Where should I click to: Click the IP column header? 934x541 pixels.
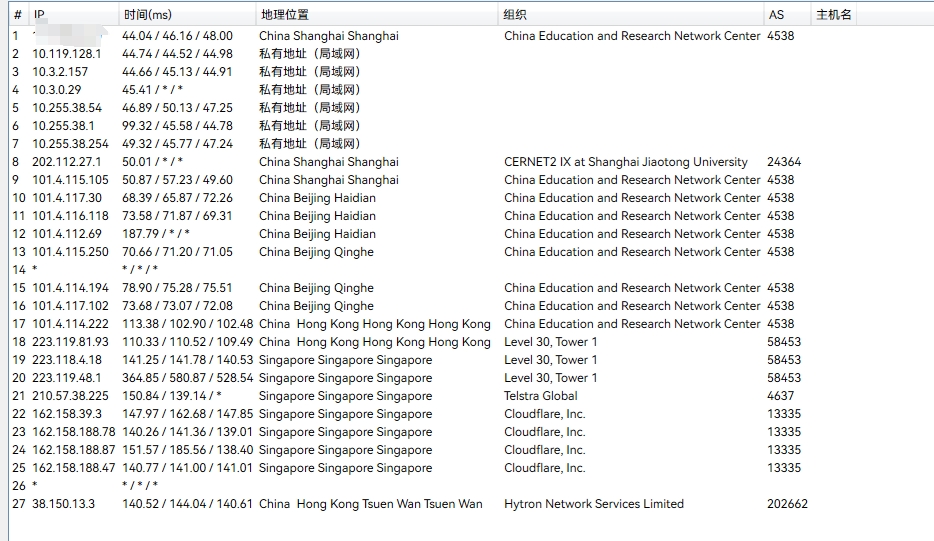pyautogui.click(x=40, y=15)
